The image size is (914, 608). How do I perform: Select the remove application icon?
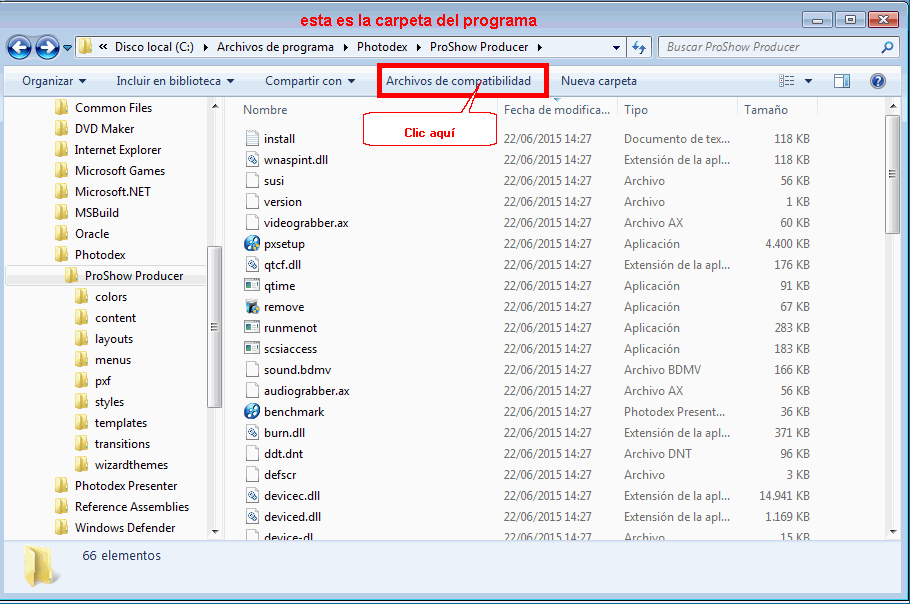(252, 306)
